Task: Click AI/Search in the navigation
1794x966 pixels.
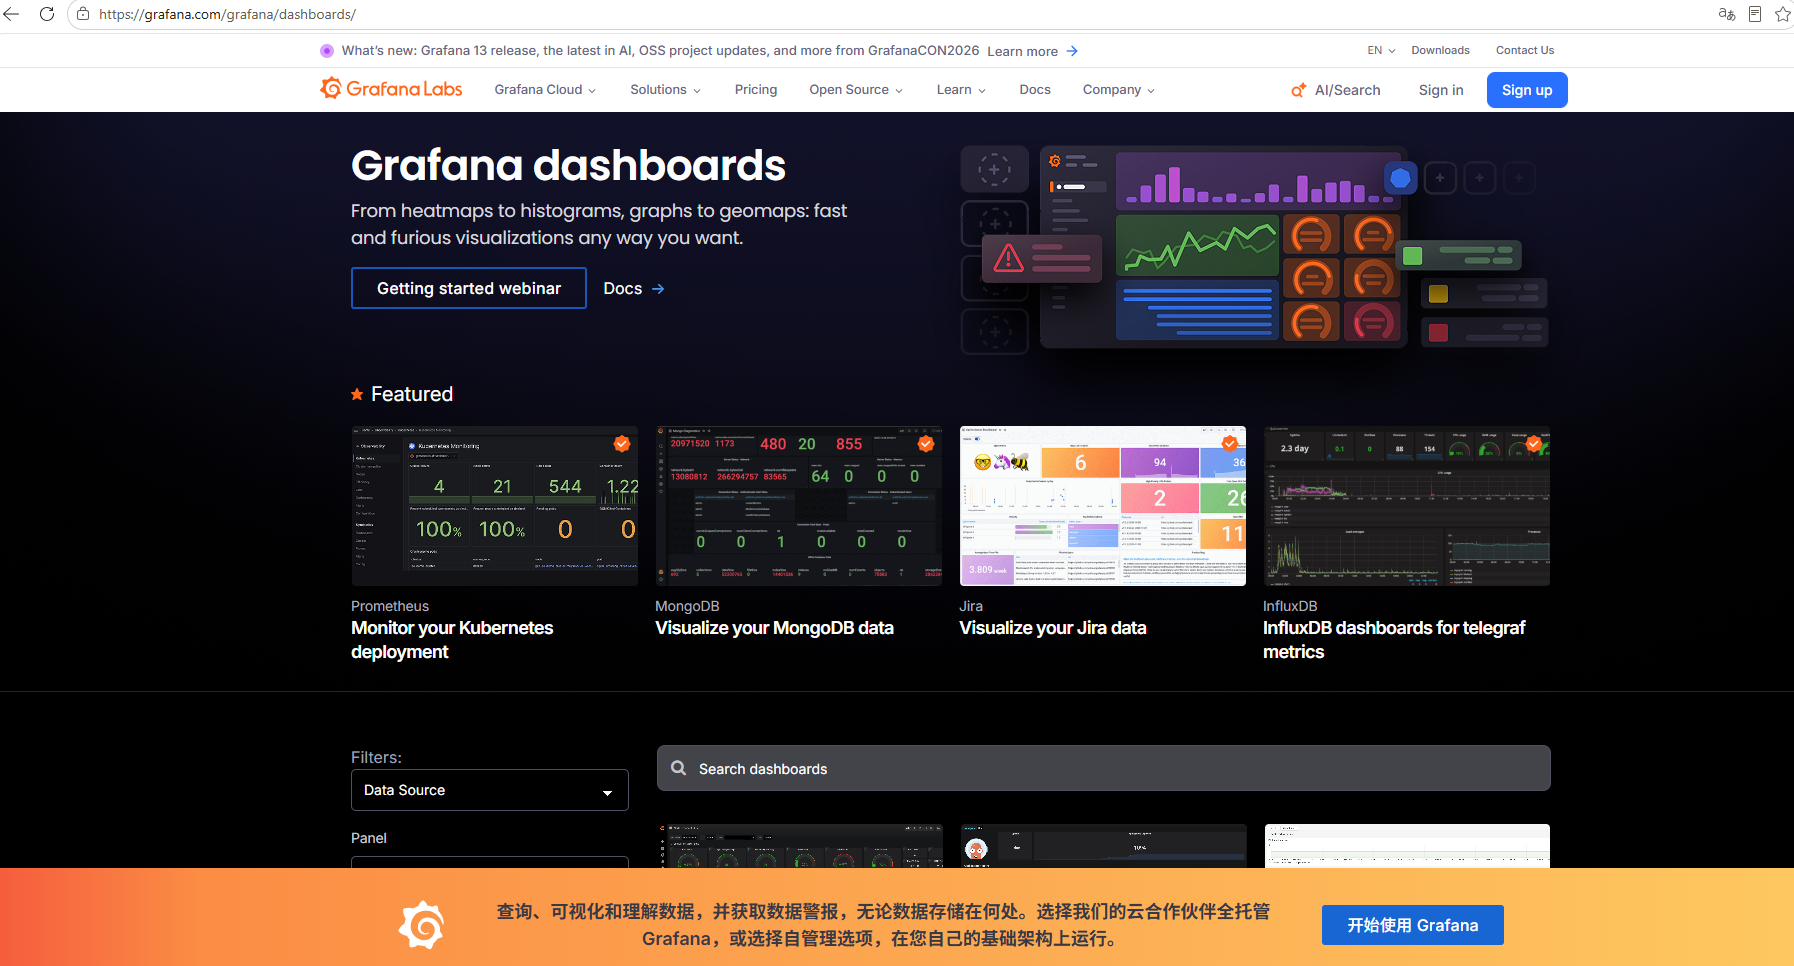Action: [1336, 90]
